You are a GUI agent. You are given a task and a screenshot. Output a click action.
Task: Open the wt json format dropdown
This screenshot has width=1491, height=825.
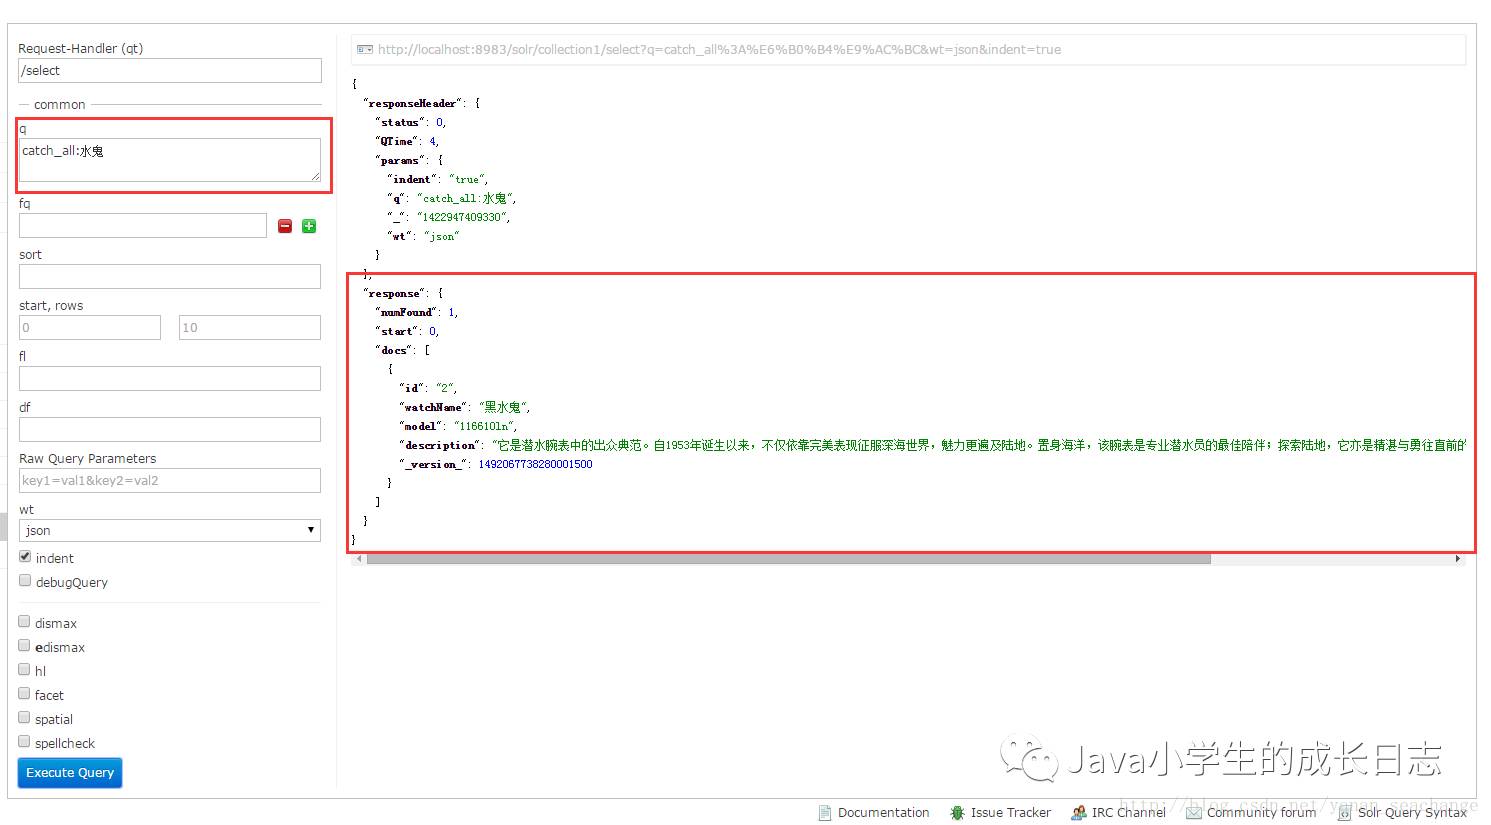coord(170,530)
